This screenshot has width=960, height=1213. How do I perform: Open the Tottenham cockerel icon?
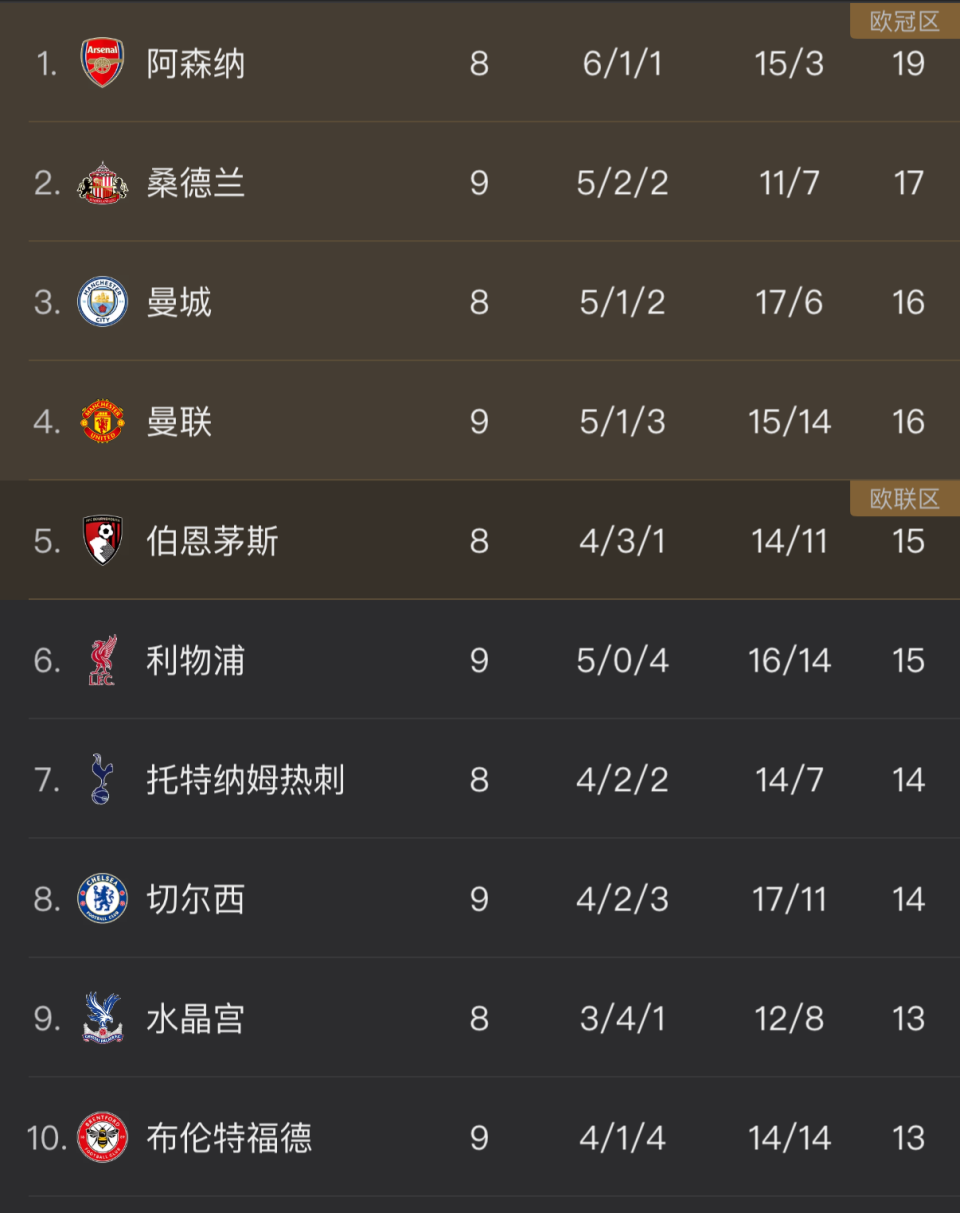pos(102,780)
